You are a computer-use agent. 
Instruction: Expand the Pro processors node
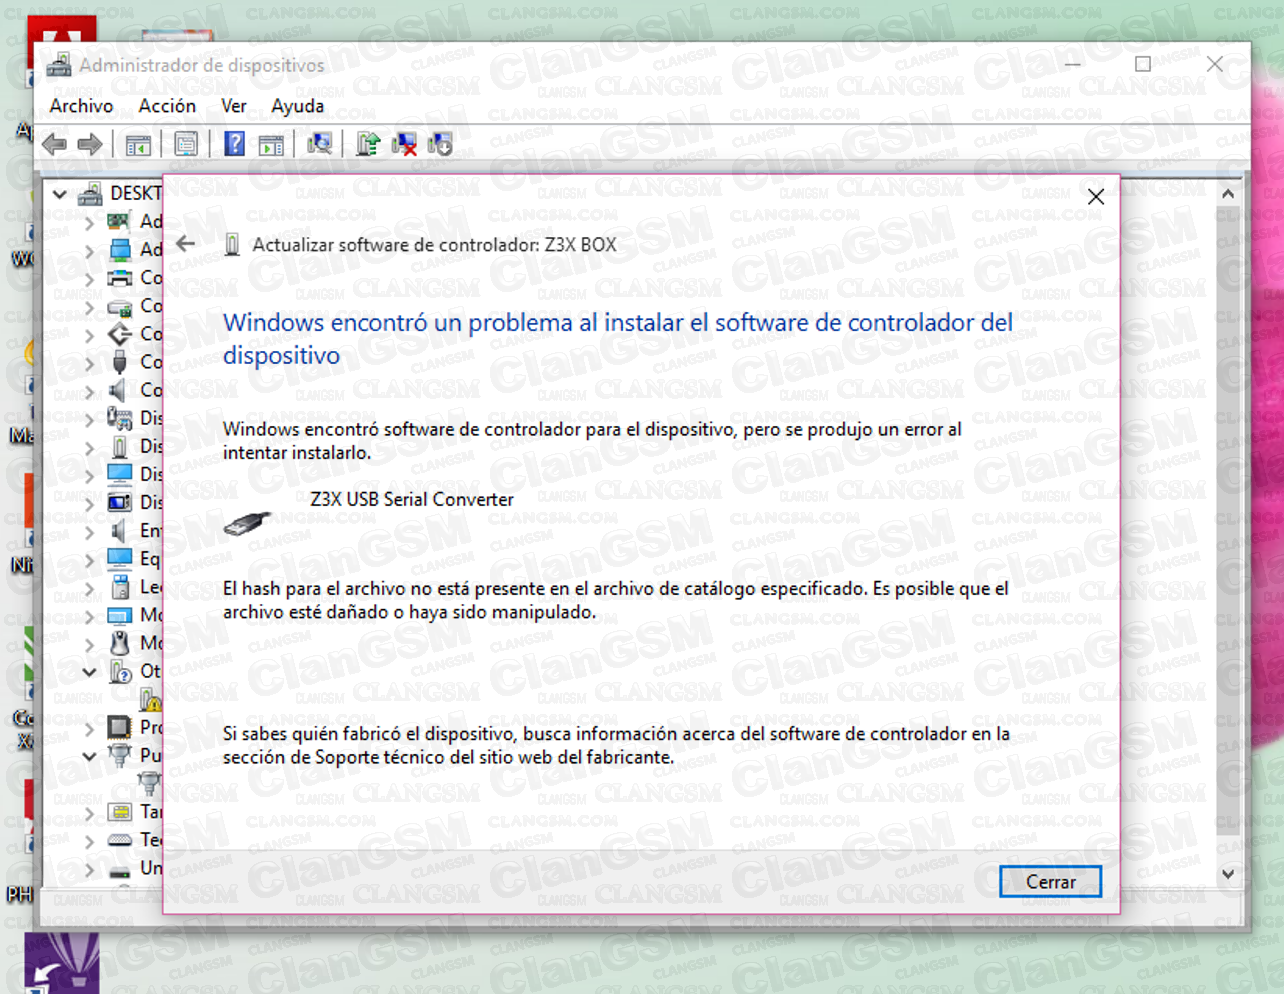point(89,727)
